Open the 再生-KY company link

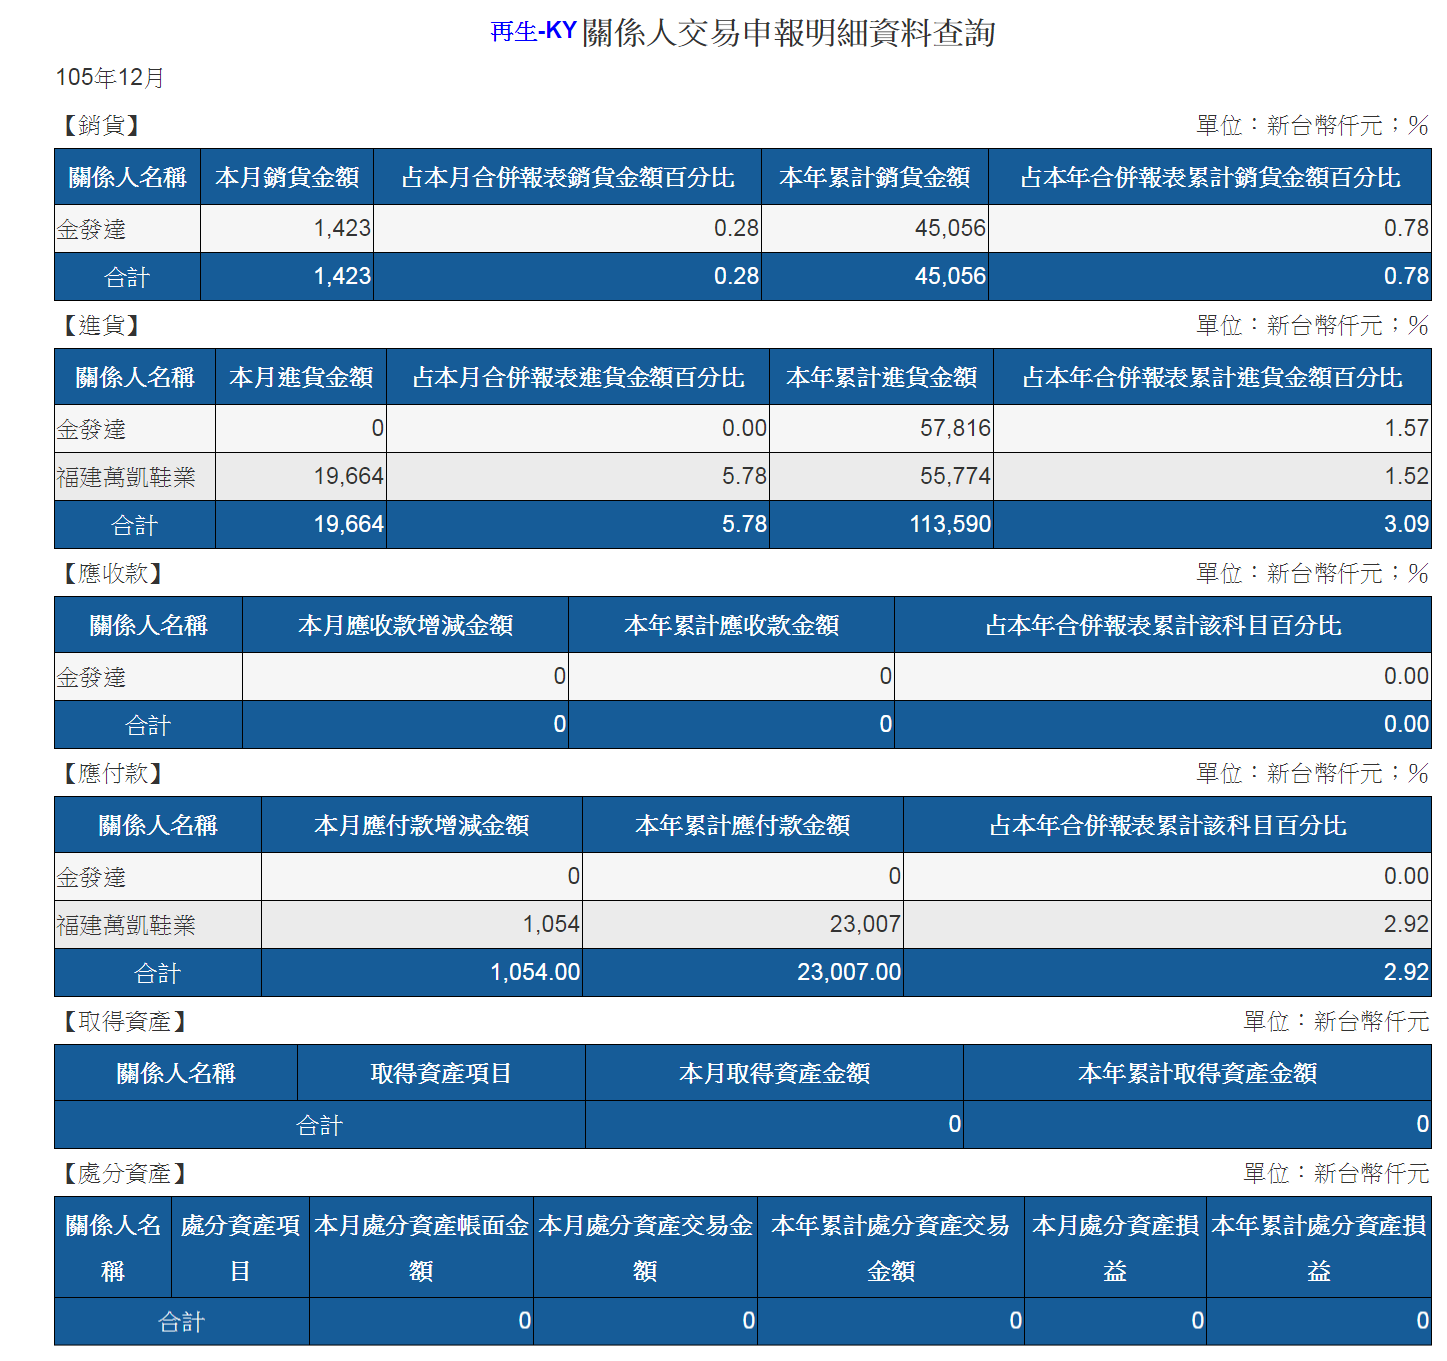click(533, 31)
